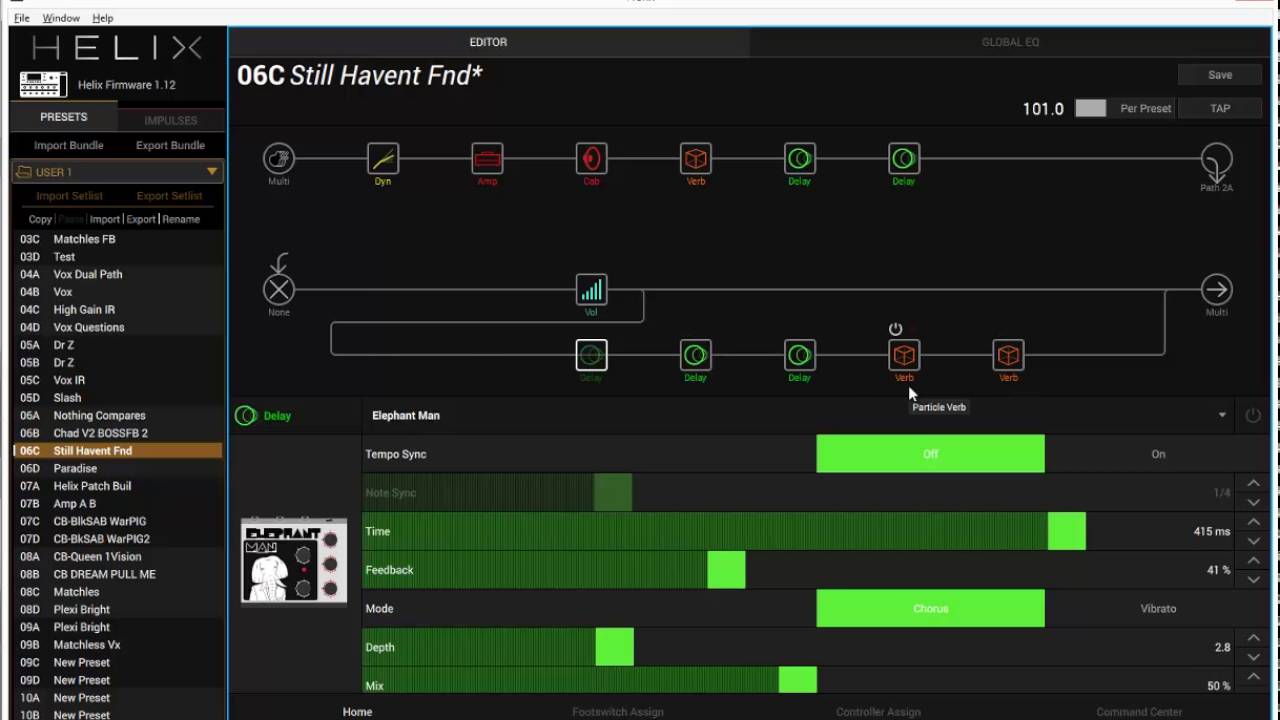Increase Time value with up arrow
This screenshot has height=720, width=1280.
point(1254,522)
